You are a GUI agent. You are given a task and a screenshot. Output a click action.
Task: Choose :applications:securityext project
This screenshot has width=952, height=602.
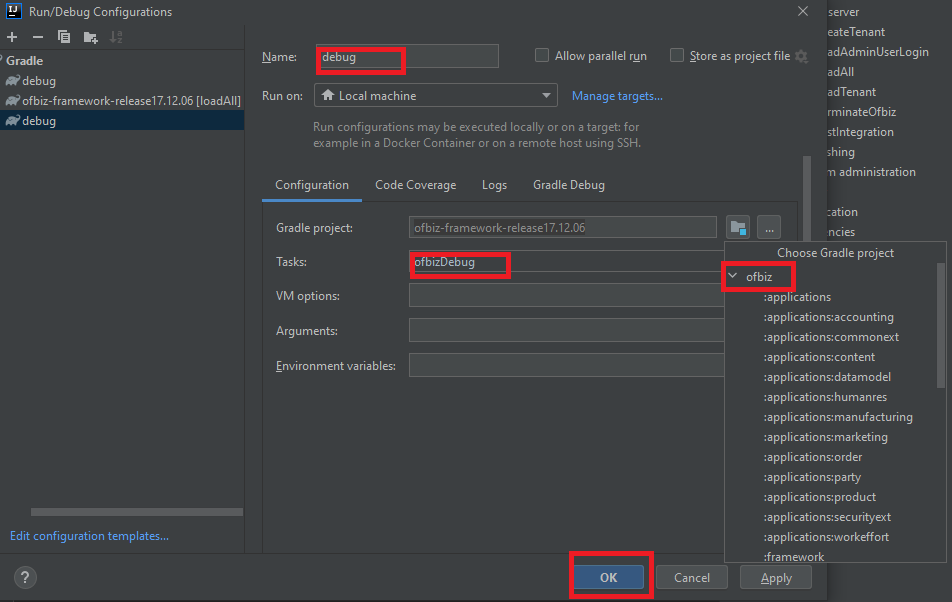click(827, 517)
